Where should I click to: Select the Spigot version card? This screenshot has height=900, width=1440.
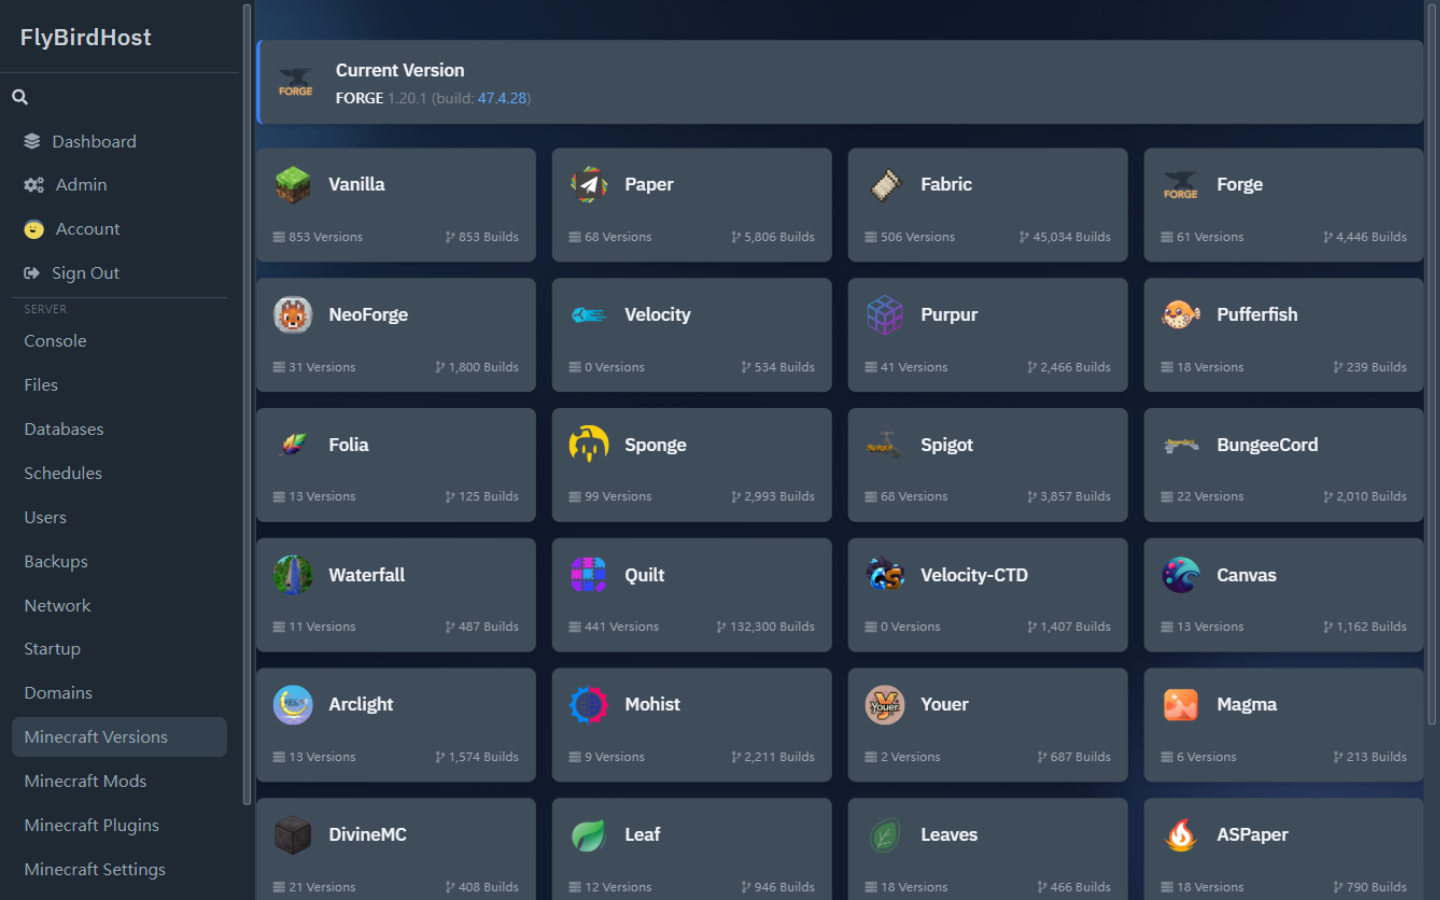[x=987, y=465]
